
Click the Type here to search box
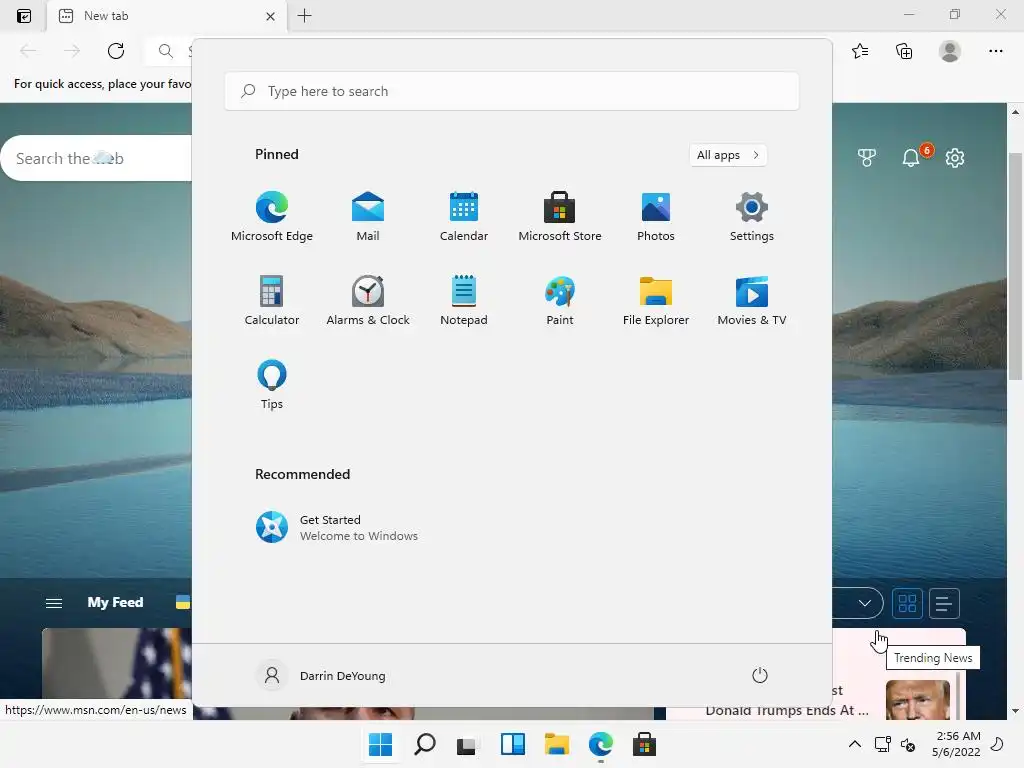[511, 91]
